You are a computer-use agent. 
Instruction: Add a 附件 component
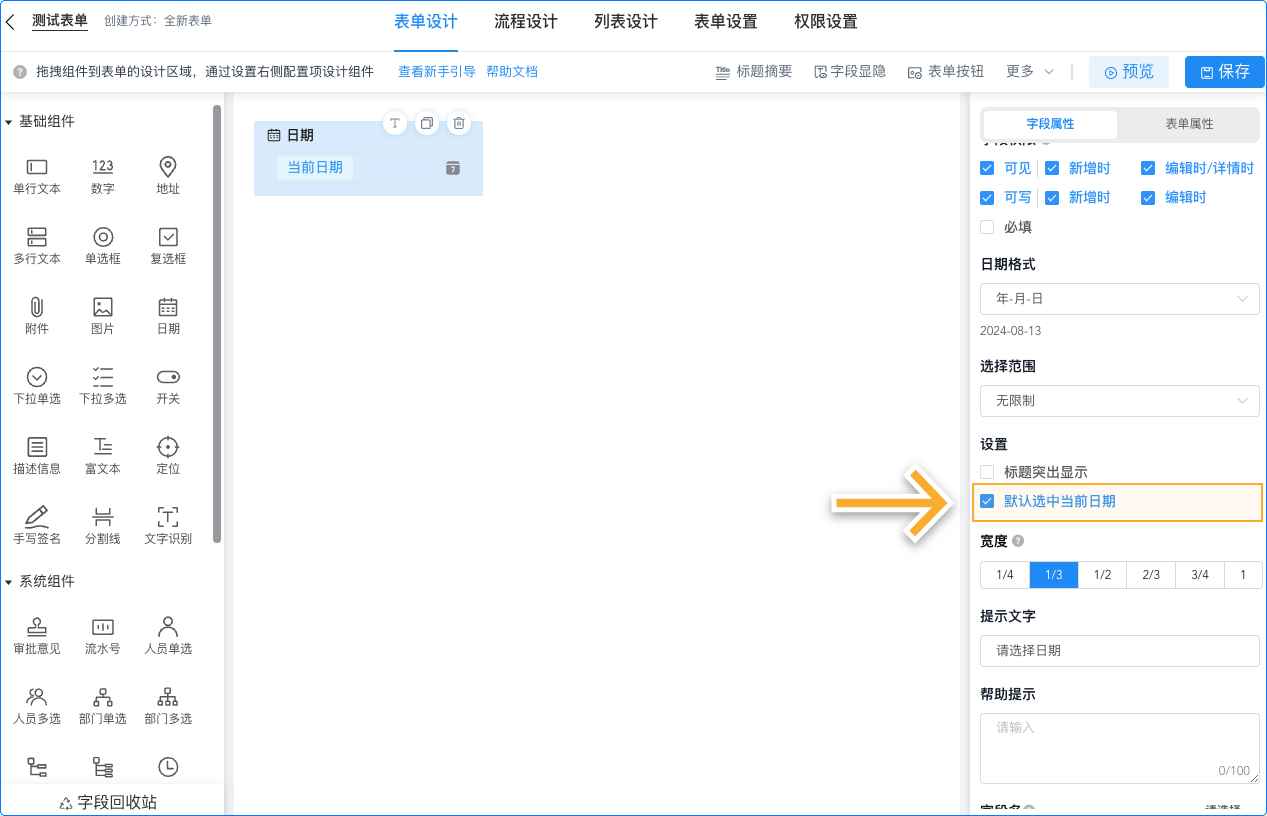tap(37, 314)
